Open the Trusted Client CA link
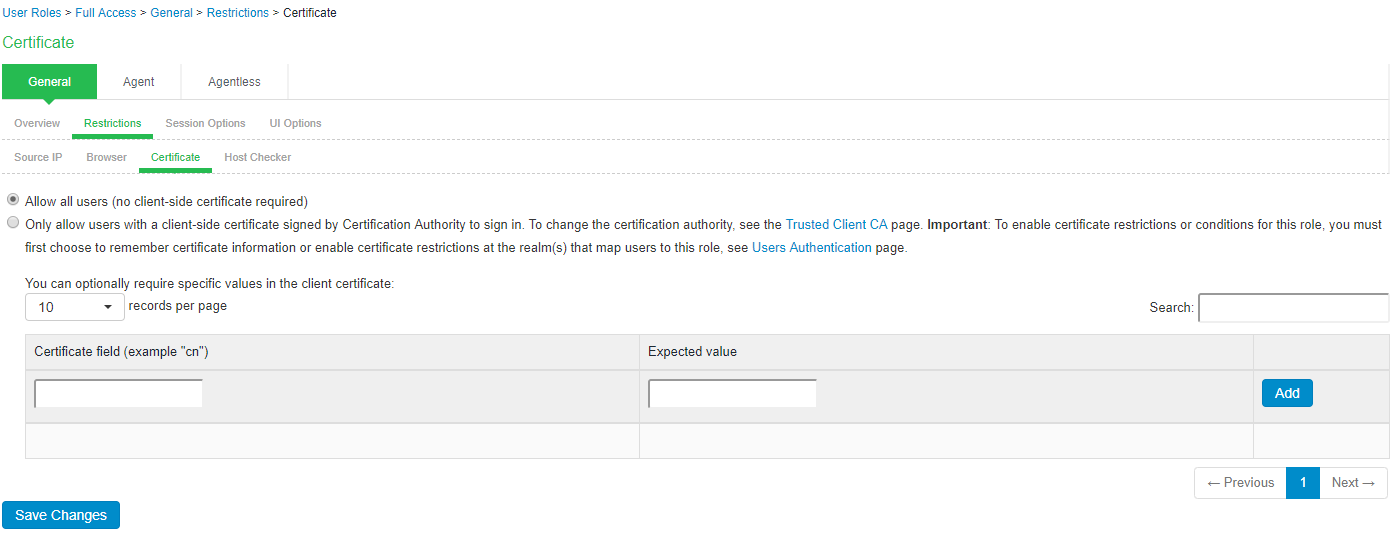This screenshot has height=533, width=1395. (x=836, y=225)
